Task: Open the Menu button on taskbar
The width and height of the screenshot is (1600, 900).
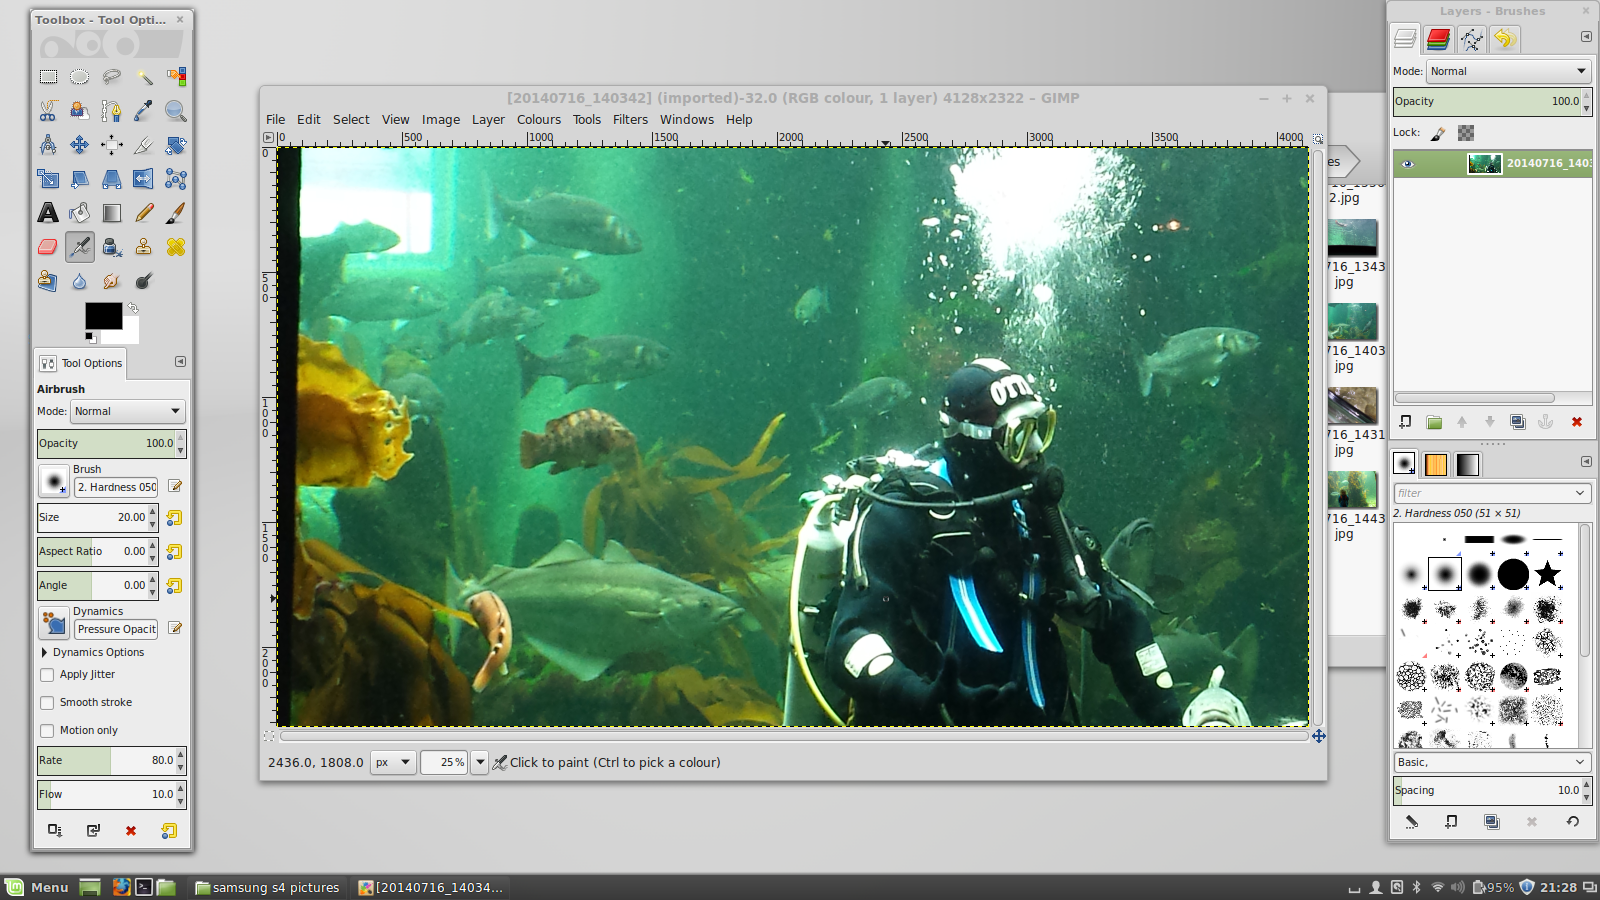Action: pos(38,887)
